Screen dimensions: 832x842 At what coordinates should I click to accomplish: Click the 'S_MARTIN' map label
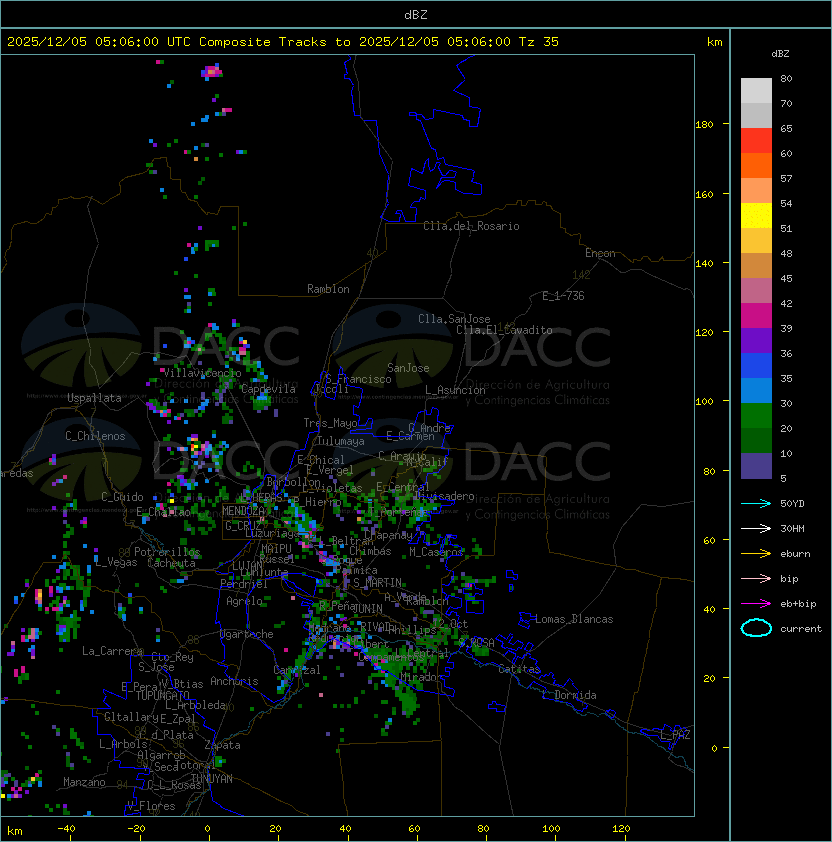click(377, 583)
